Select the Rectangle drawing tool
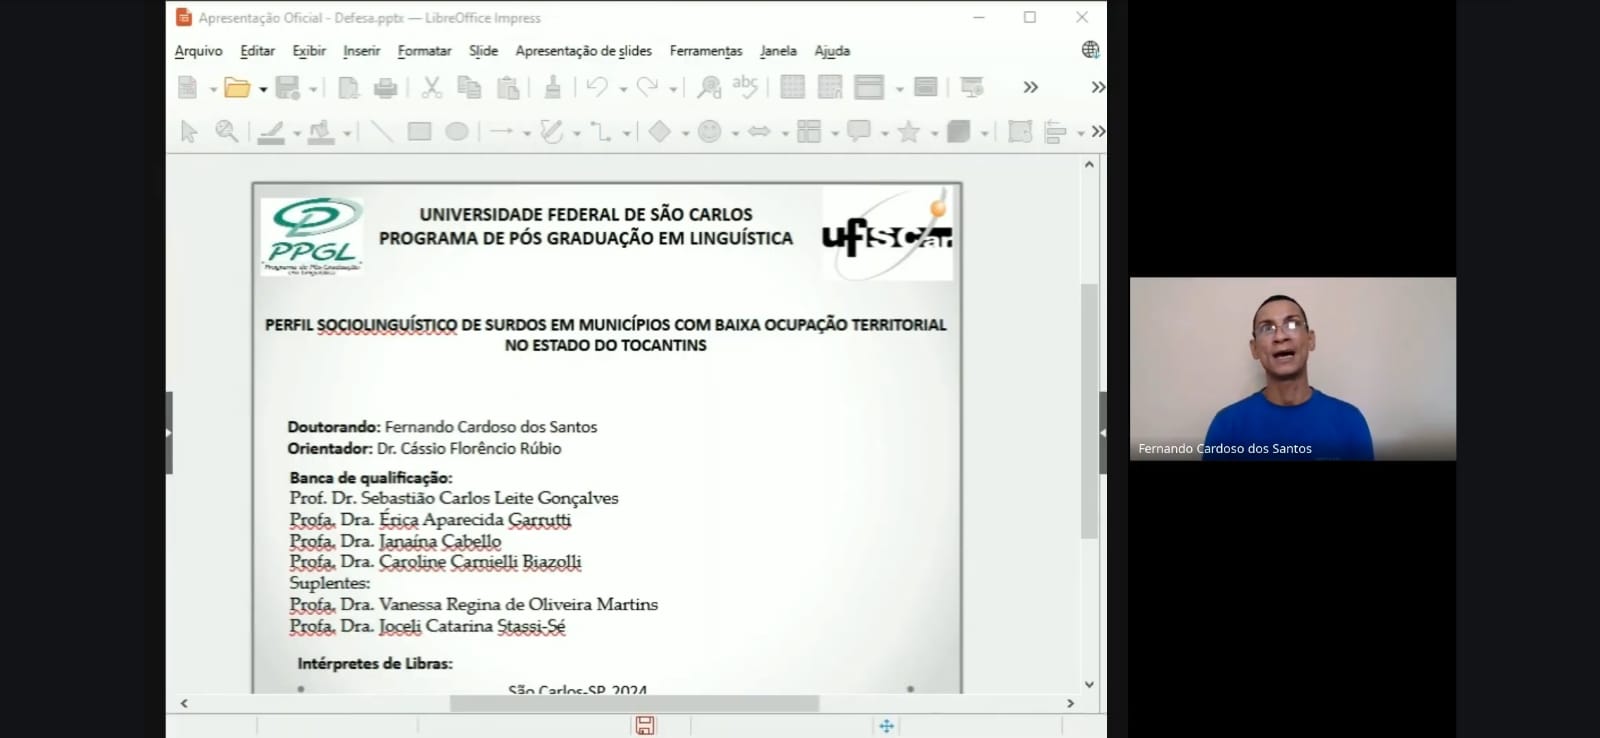This screenshot has height=738, width=1600. point(419,132)
